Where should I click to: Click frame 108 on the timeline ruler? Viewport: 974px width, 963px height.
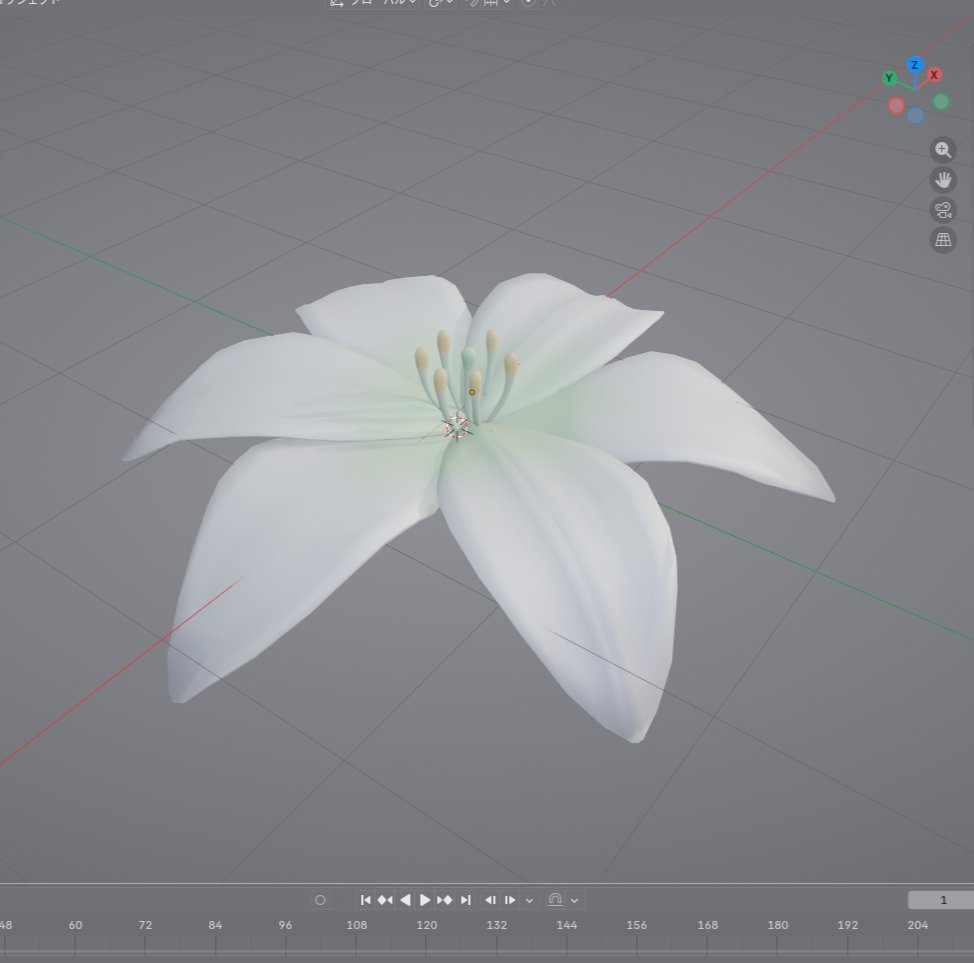pos(357,925)
